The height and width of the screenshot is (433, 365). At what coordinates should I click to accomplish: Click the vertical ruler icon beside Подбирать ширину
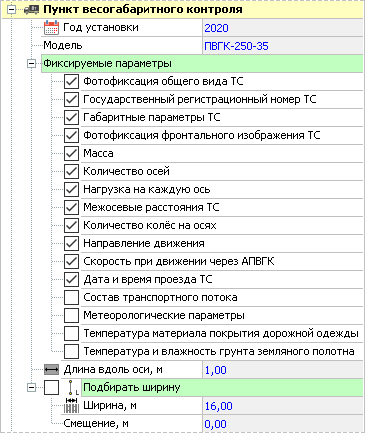click(x=72, y=387)
